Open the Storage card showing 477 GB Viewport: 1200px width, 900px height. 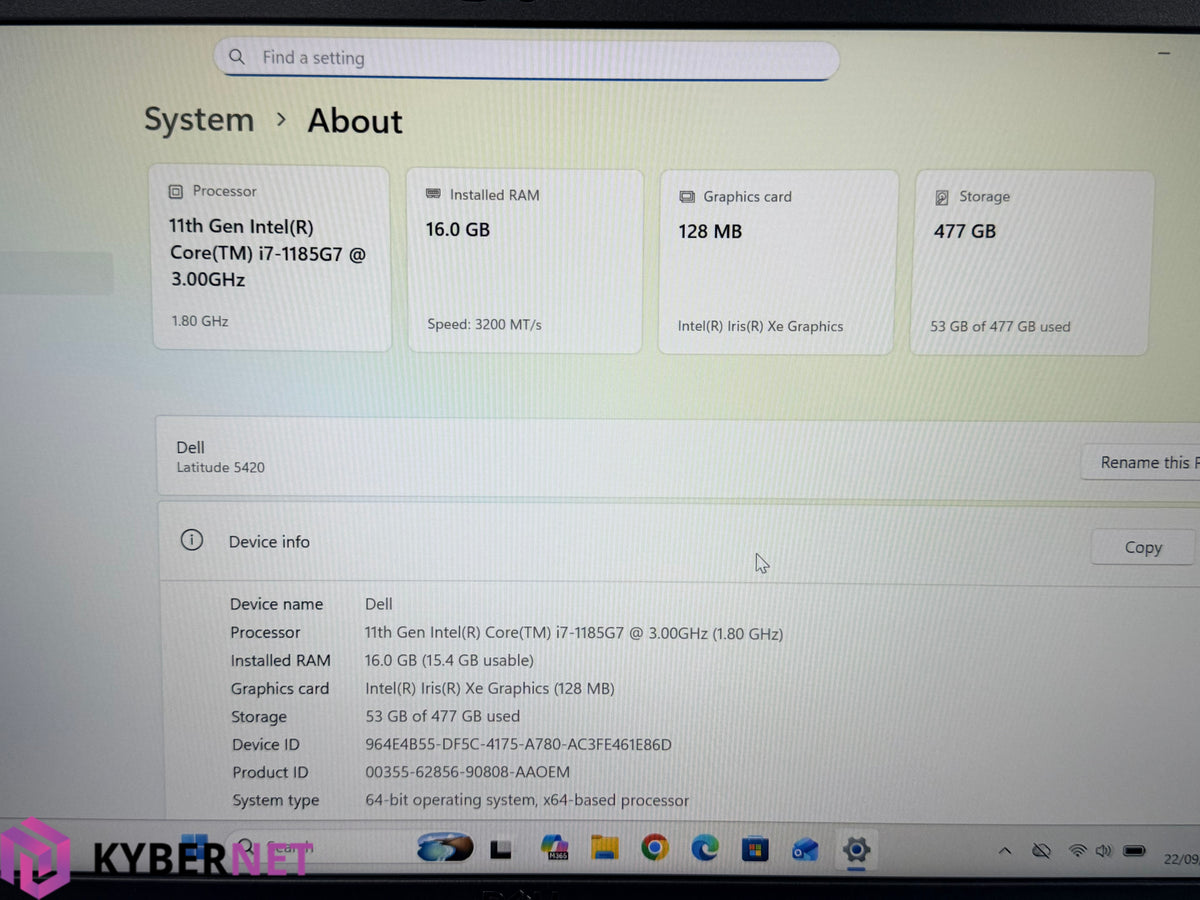click(x=1031, y=263)
